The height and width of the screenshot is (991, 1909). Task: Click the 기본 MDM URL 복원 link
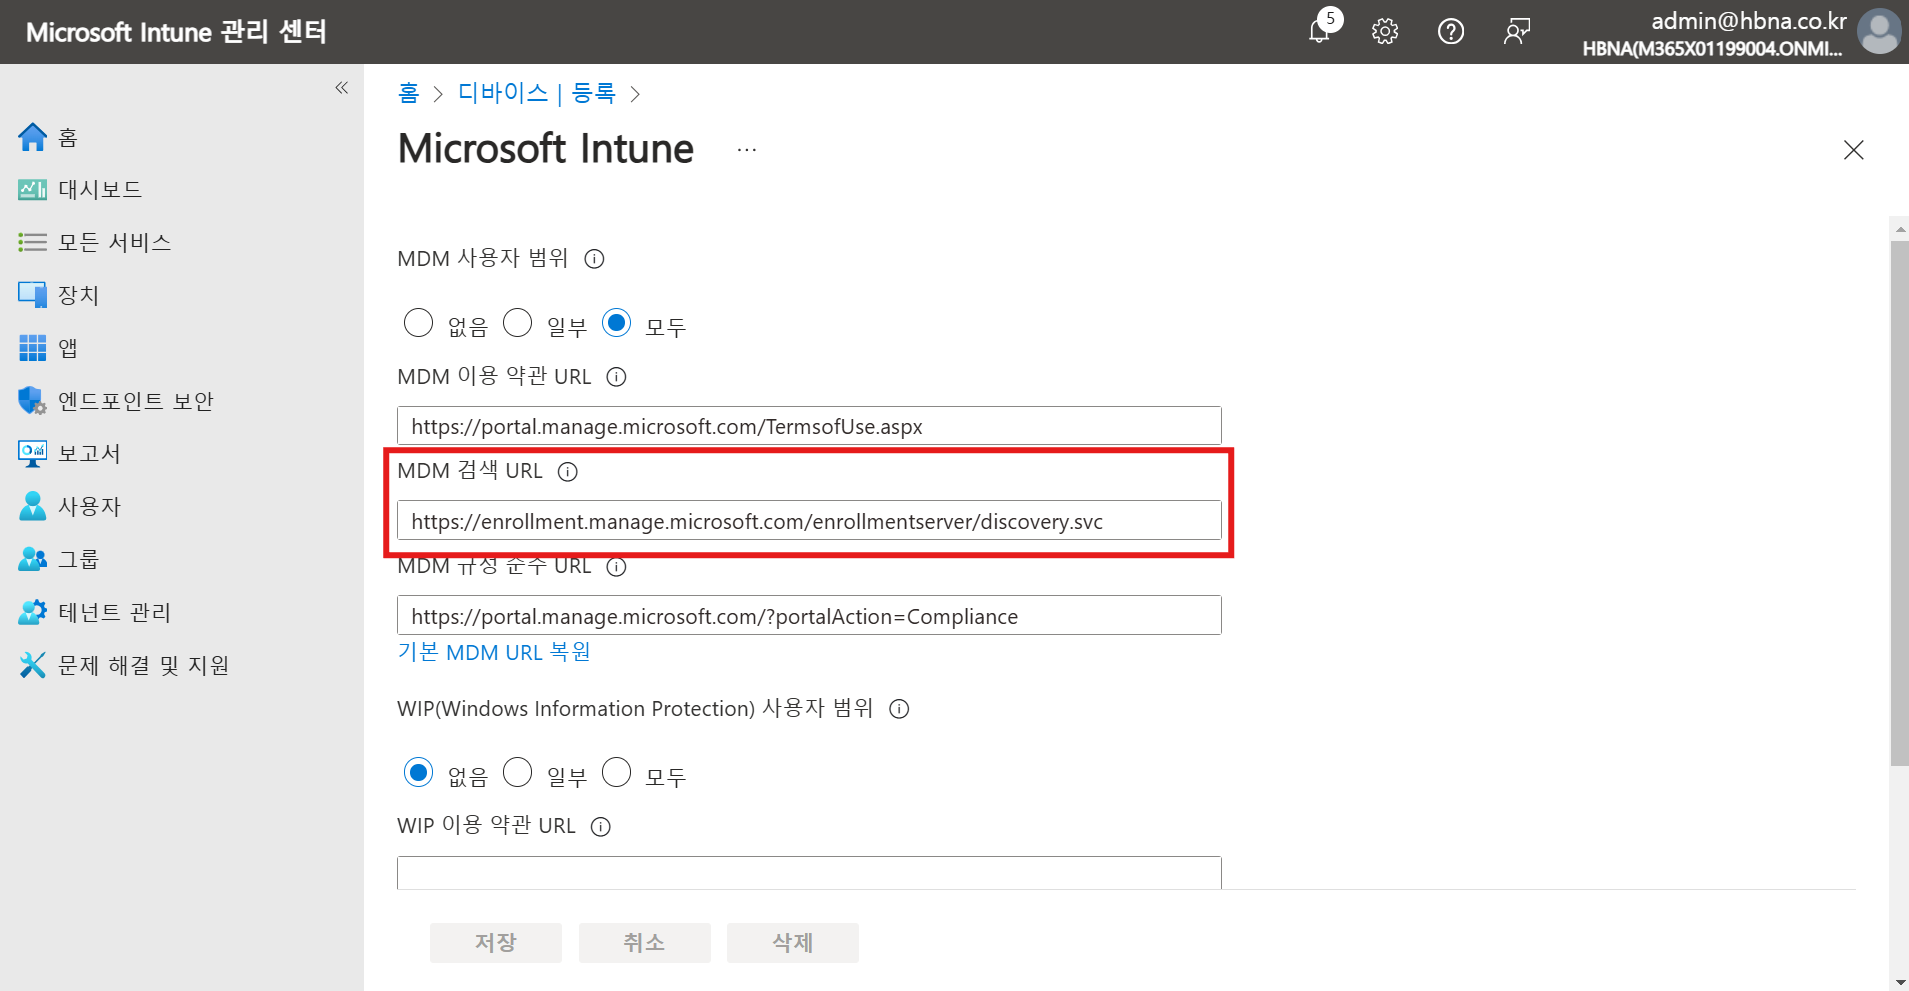pos(494,652)
